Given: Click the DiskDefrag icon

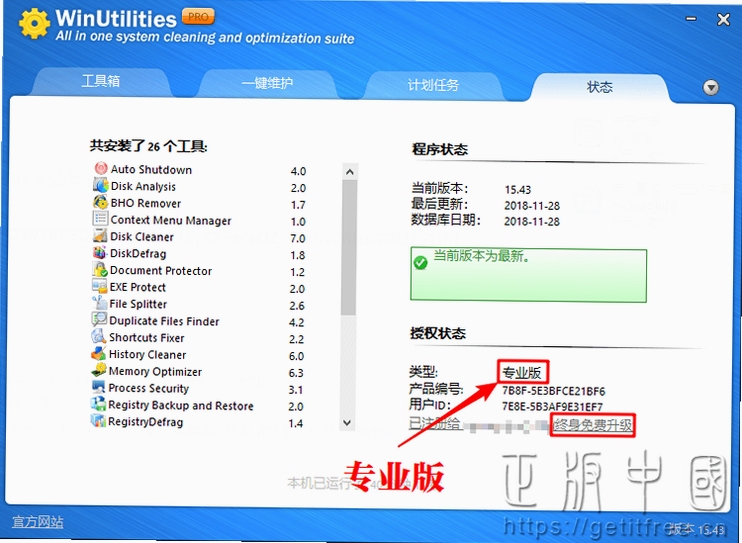Looking at the screenshot, I should (x=99, y=252).
